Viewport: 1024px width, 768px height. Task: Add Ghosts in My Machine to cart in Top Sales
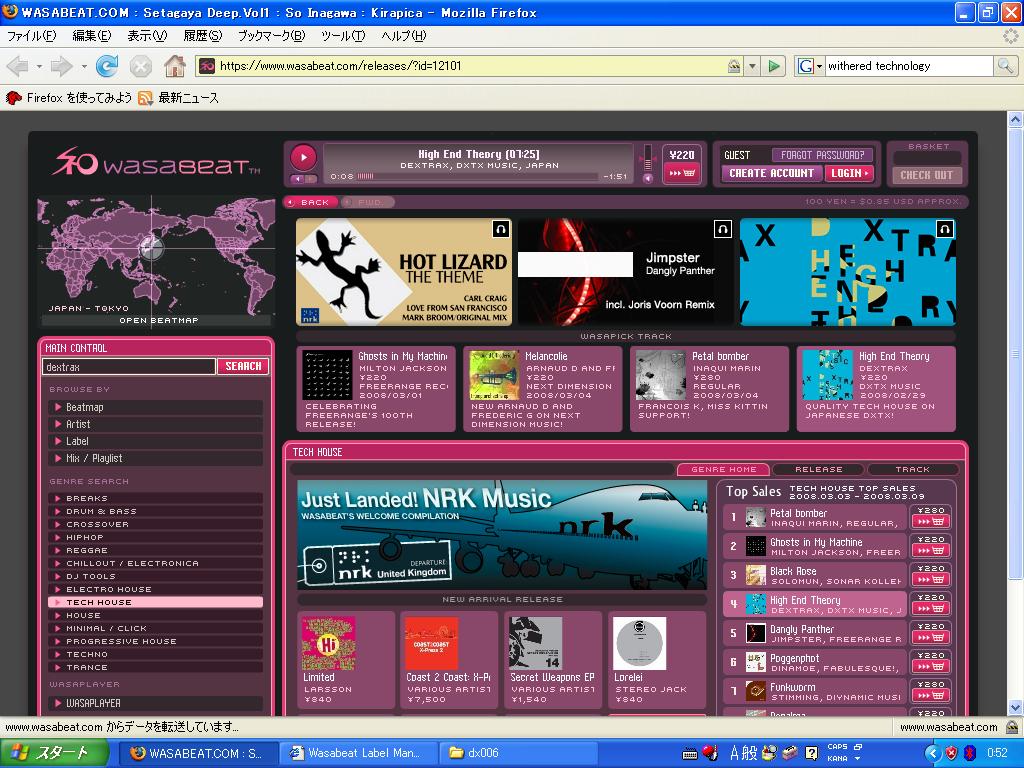point(931,551)
